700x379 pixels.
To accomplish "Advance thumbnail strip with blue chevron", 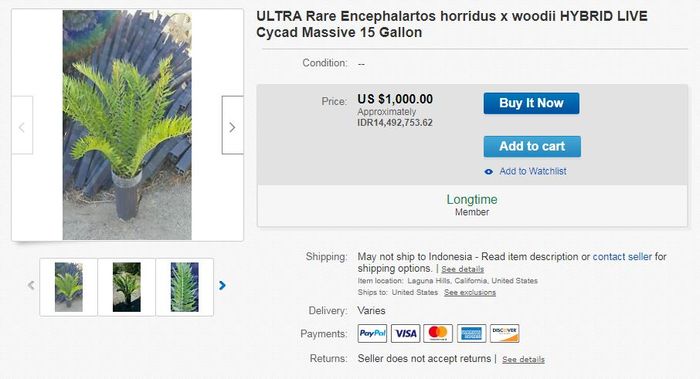I will [x=222, y=285].
